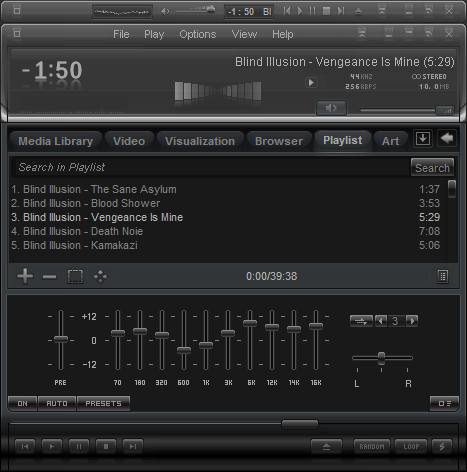The height and width of the screenshot is (472, 467).
Task: Click the miscellaneous options diamond icon
Action: pos(100,277)
